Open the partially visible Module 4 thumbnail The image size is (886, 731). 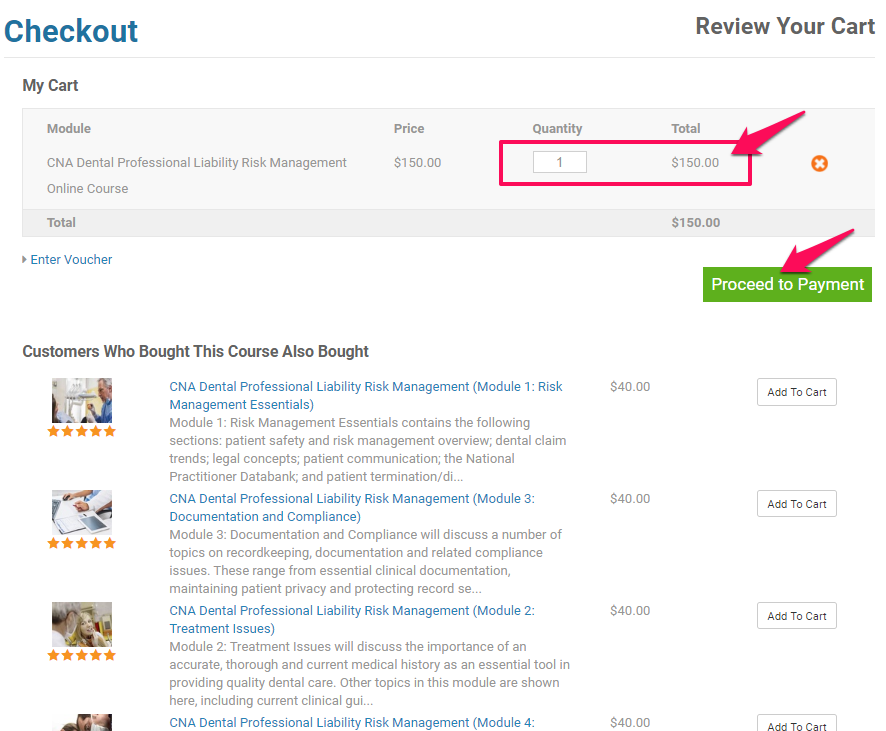pyautogui.click(x=82, y=723)
